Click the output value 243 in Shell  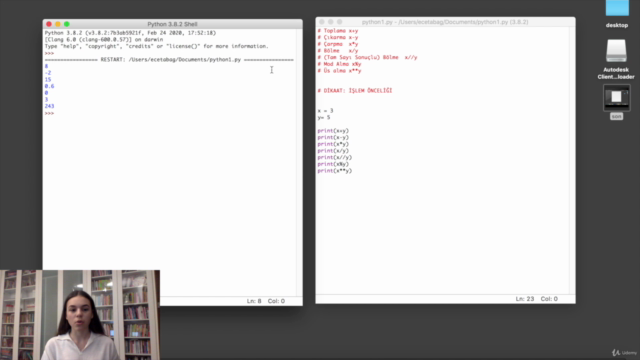(49, 106)
